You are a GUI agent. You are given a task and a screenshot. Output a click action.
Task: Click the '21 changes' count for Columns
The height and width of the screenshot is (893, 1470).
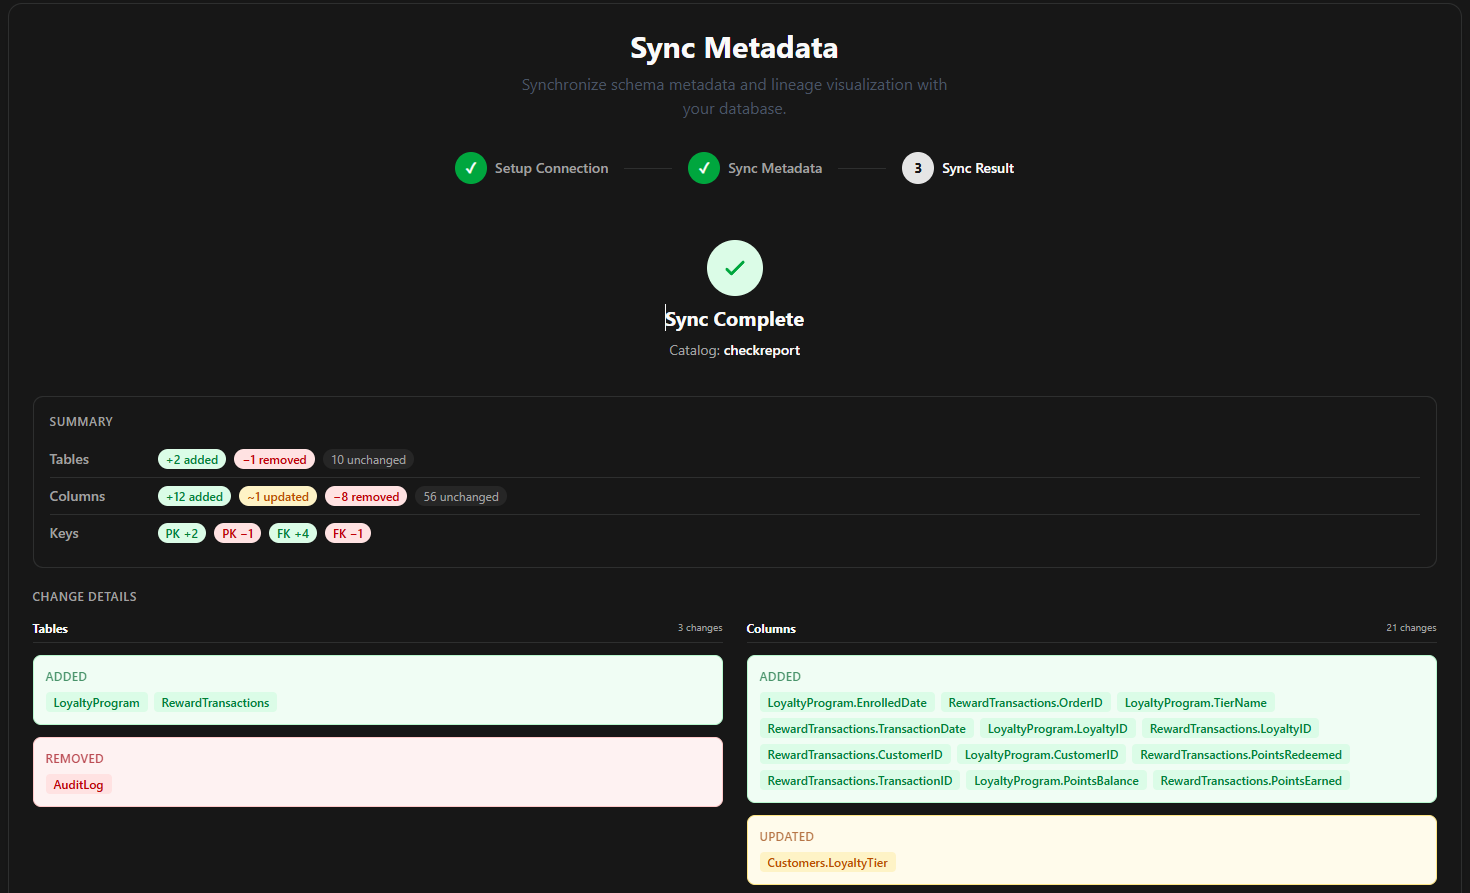[x=1411, y=628]
